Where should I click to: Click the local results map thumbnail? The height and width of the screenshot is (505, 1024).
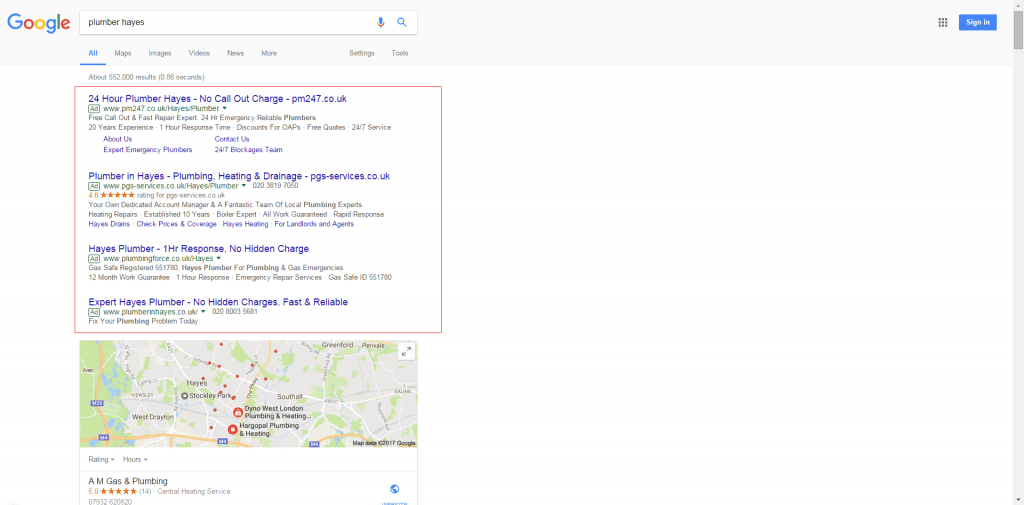tap(249, 394)
